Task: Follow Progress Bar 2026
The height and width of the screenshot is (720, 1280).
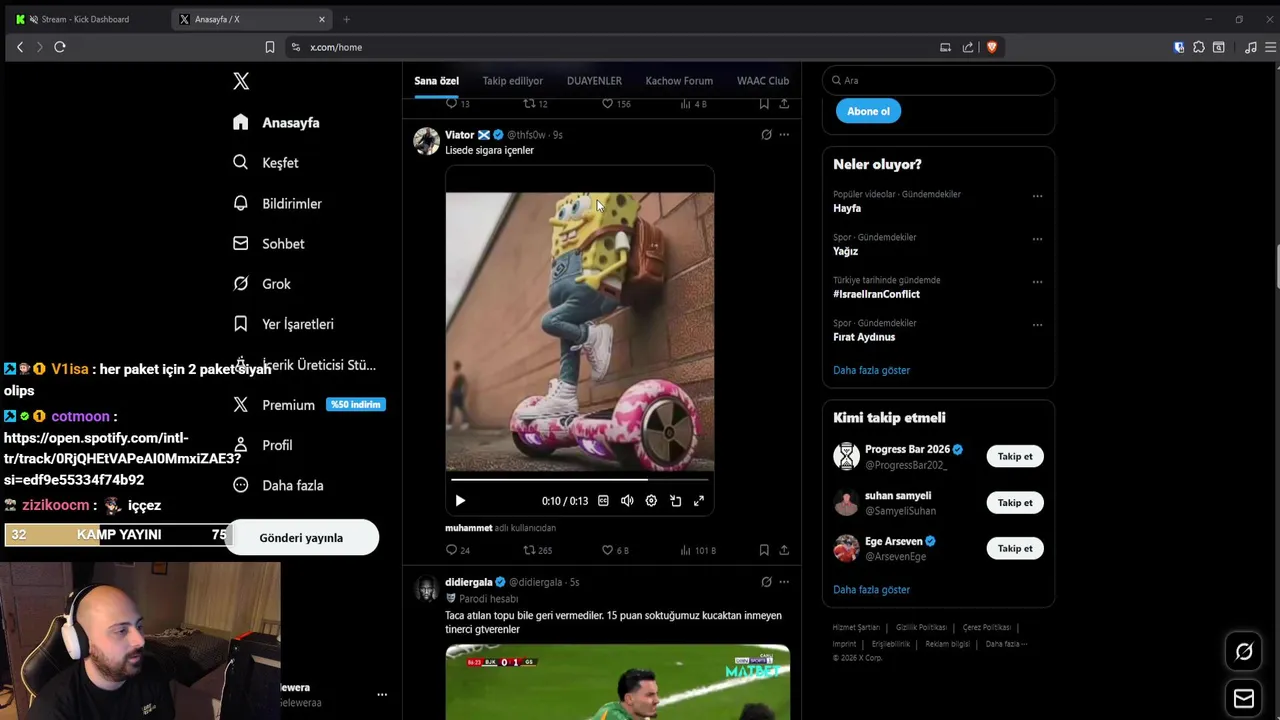Action: (x=1015, y=456)
